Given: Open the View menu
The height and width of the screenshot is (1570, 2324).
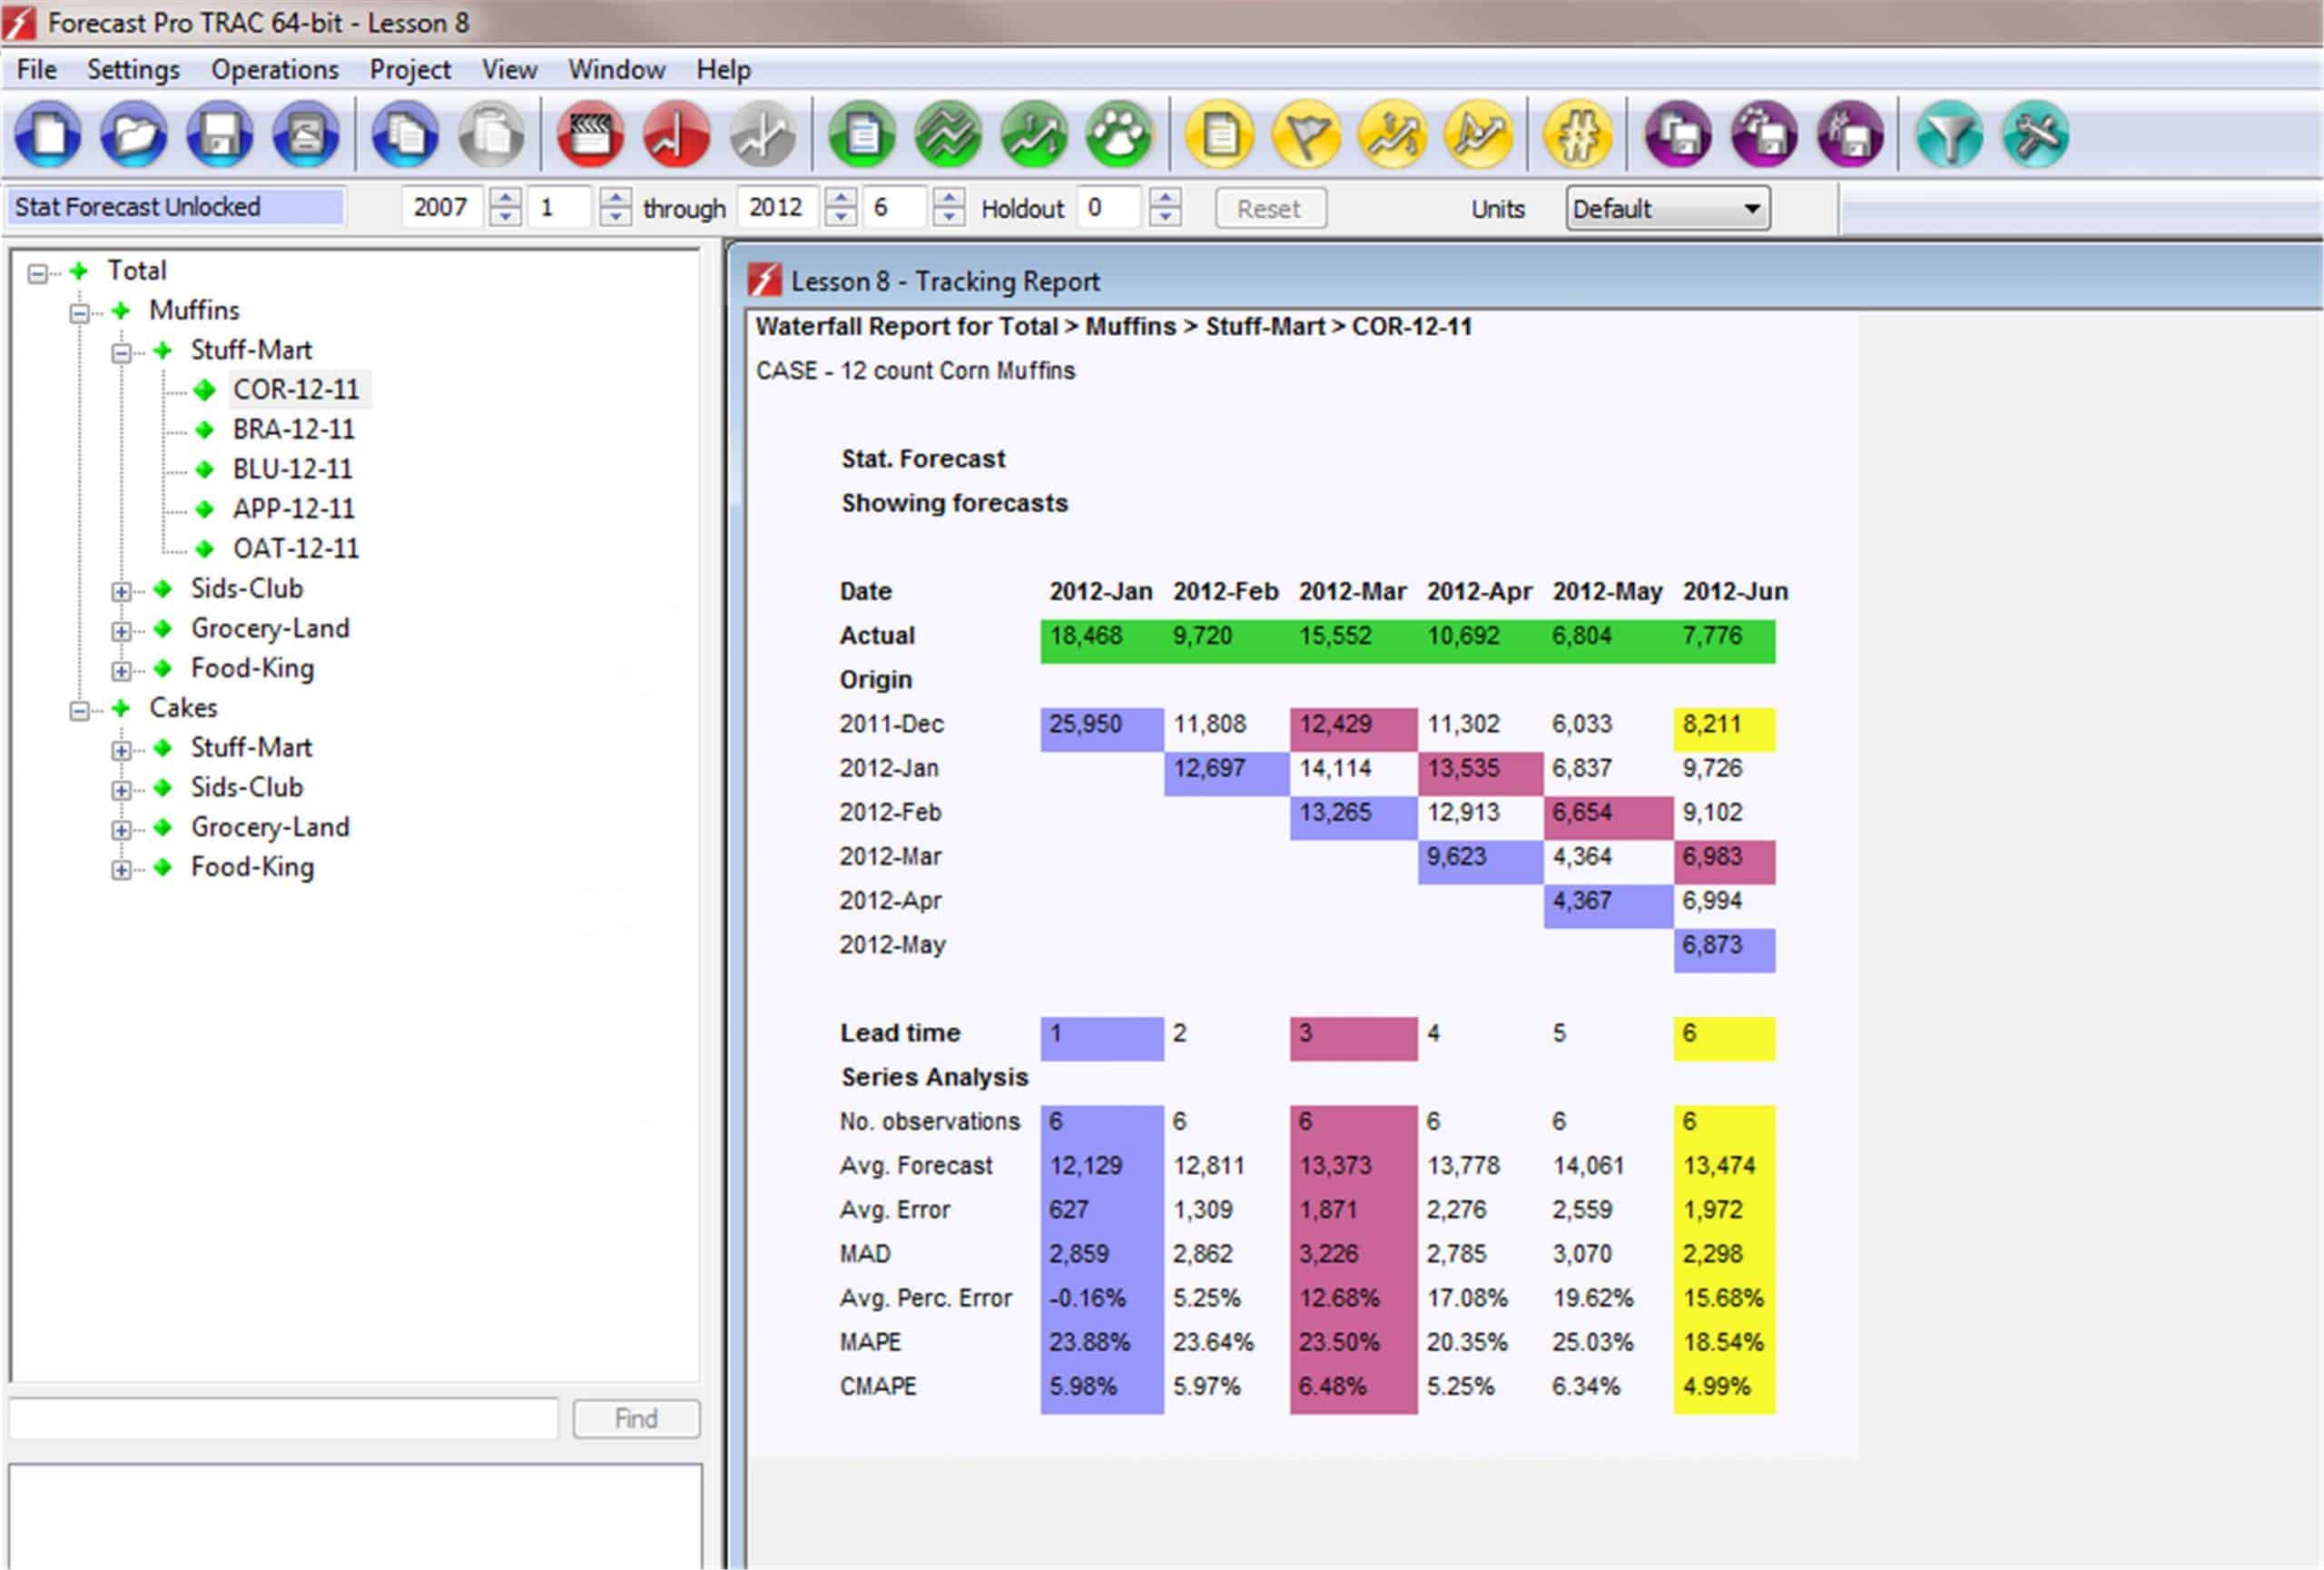Looking at the screenshot, I should (x=509, y=69).
